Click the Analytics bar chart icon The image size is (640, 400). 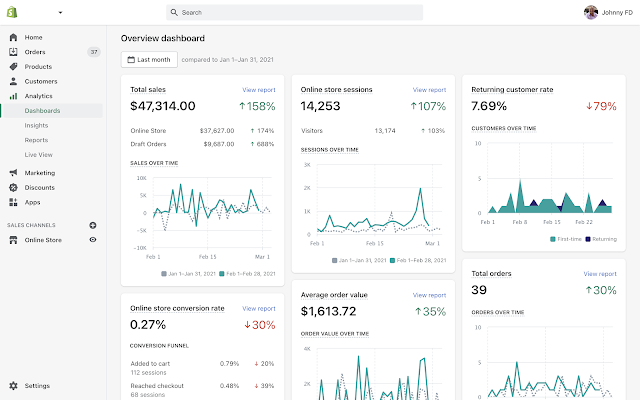pyautogui.click(x=13, y=96)
